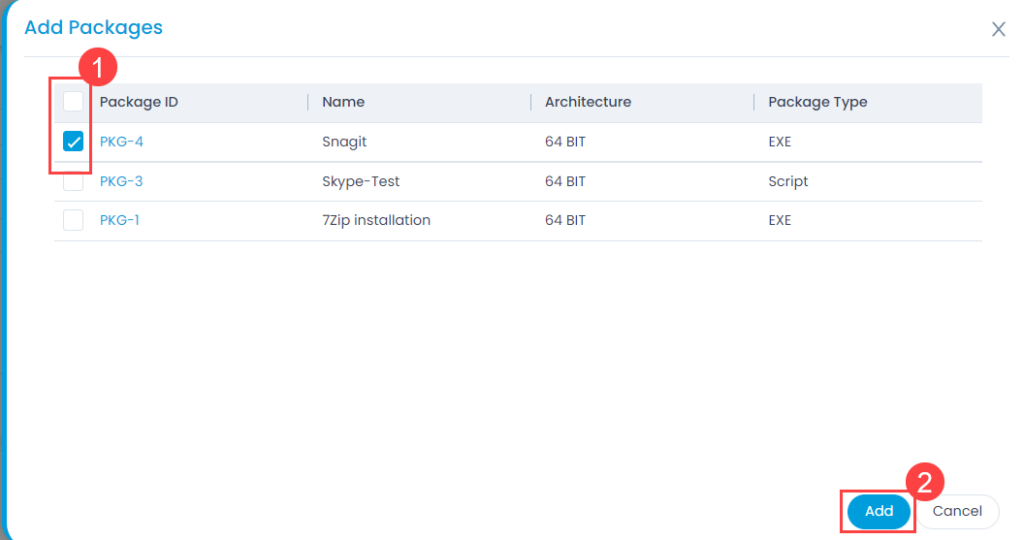Select the Snagit name cell
Screen dimensions: 1024x540
tap(344, 142)
